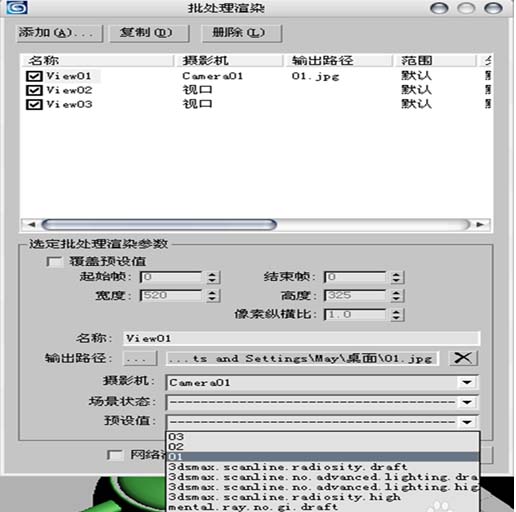516x512 pixels.
Task: Click the 结束帧 input field
Action: tap(355, 277)
